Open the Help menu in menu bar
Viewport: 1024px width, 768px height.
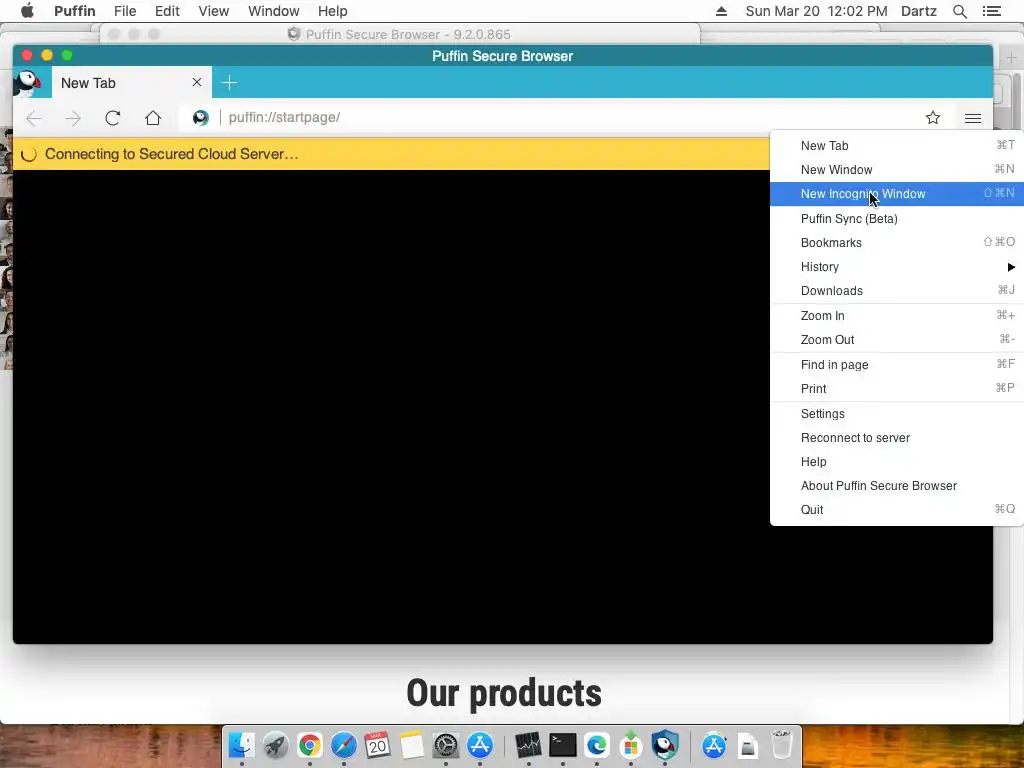tap(332, 11)
